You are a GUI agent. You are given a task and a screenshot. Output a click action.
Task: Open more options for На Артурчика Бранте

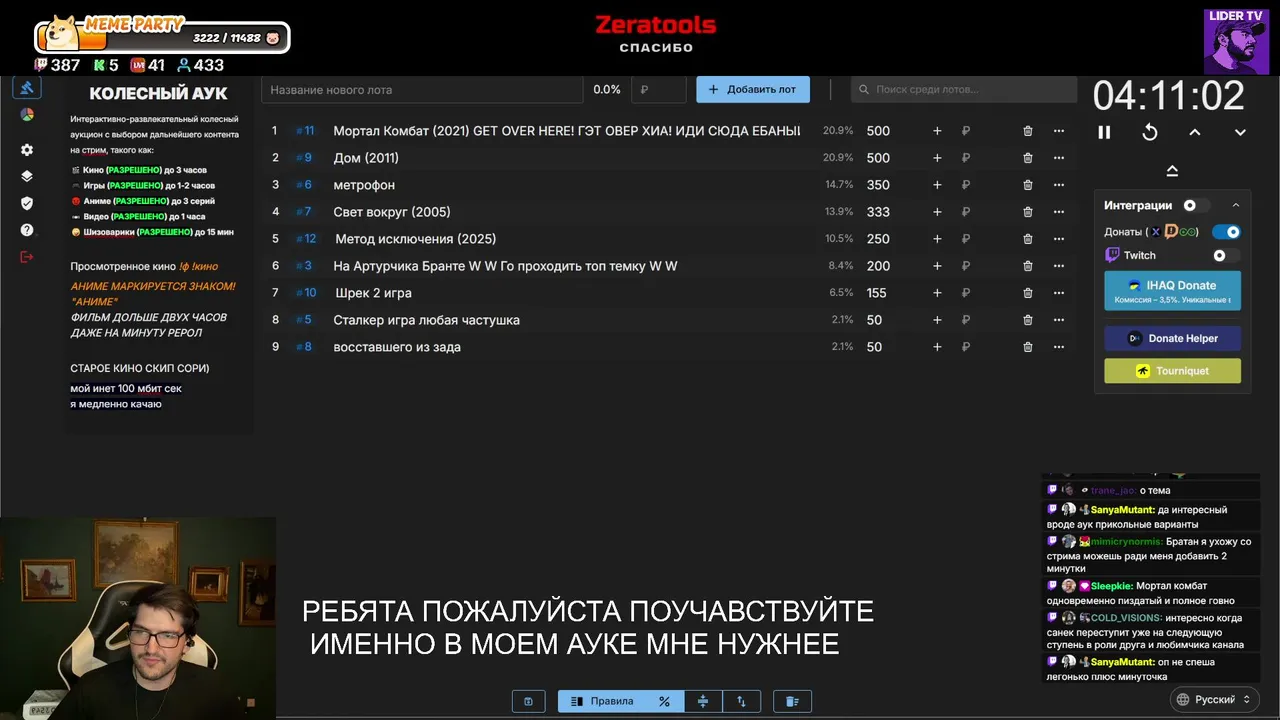(x=1059, y=266)
